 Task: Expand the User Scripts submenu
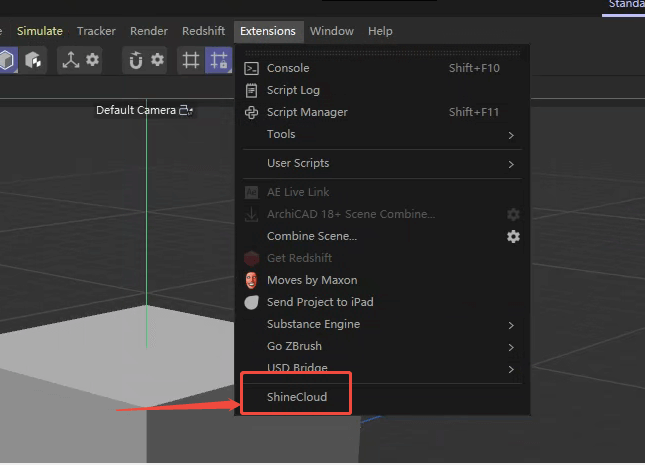[x=382, y=163]
